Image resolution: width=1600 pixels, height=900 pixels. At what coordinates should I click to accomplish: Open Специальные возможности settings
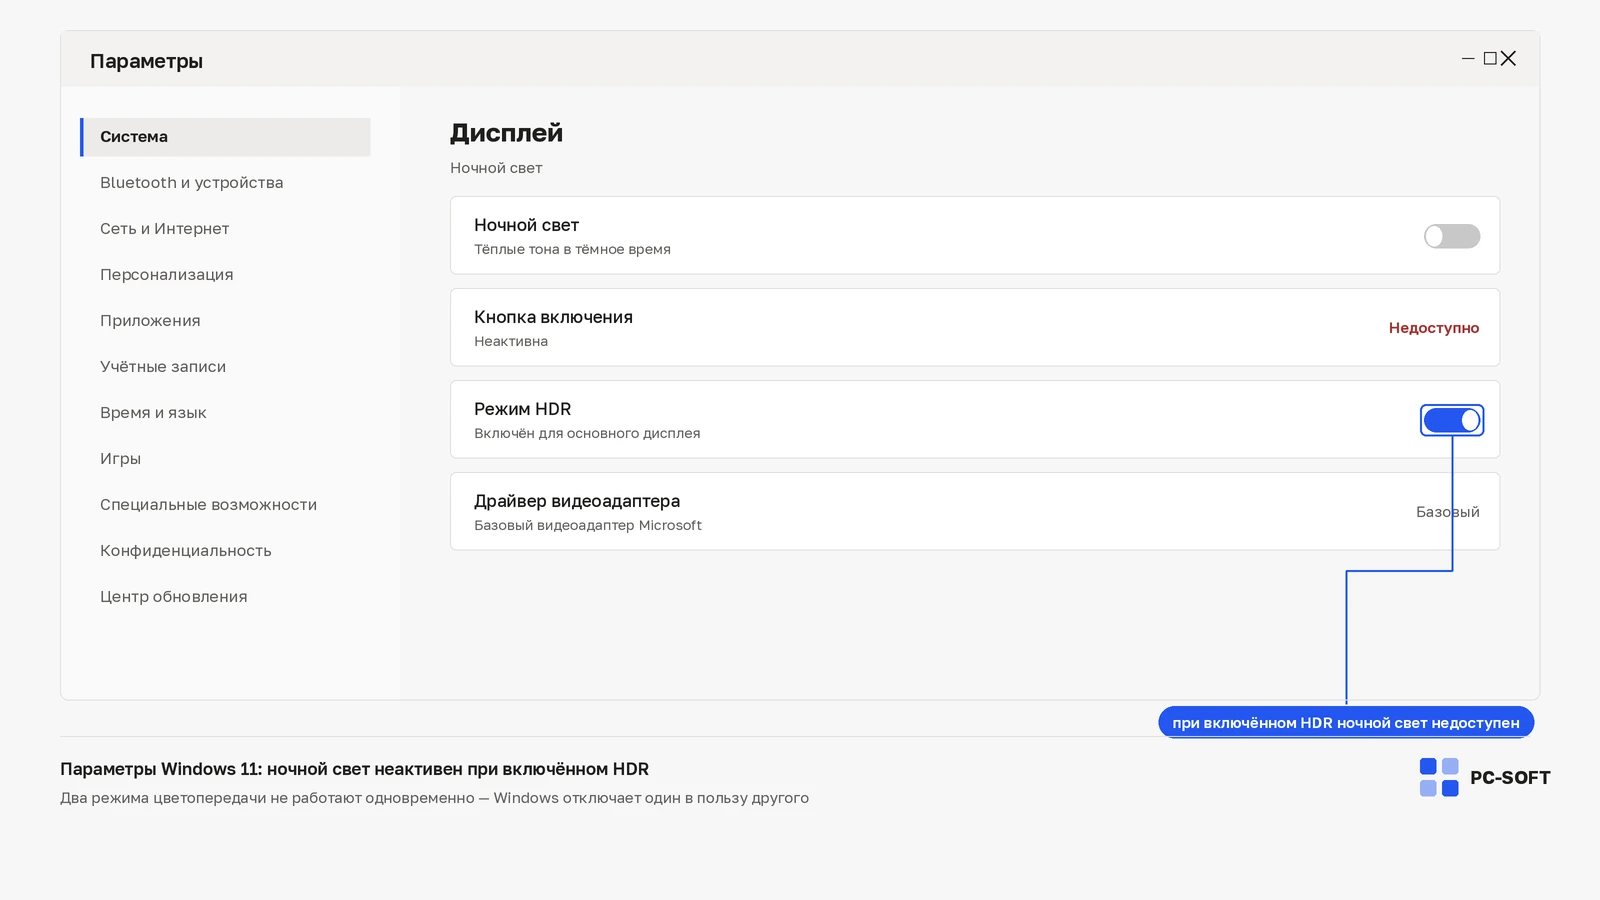click(x=208, y=505)
